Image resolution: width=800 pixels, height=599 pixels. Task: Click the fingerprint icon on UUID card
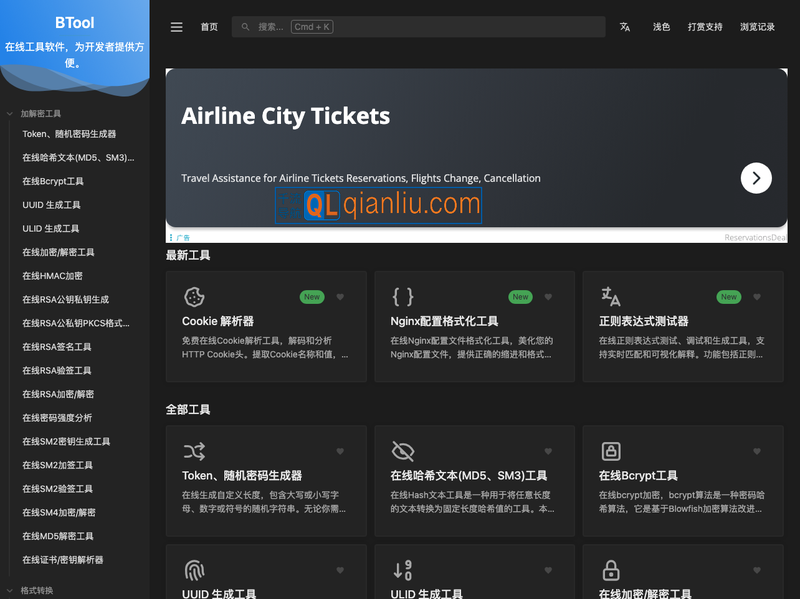195,570
